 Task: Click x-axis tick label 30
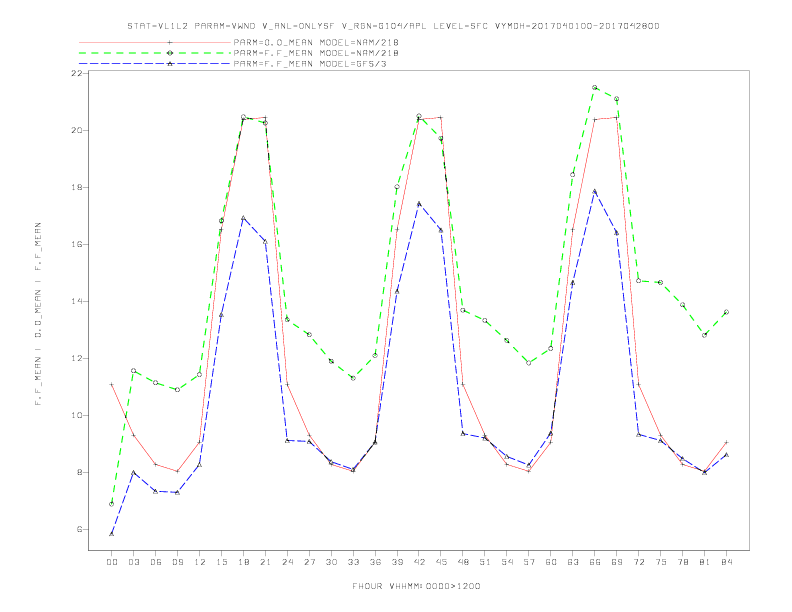tap(331, 562)
